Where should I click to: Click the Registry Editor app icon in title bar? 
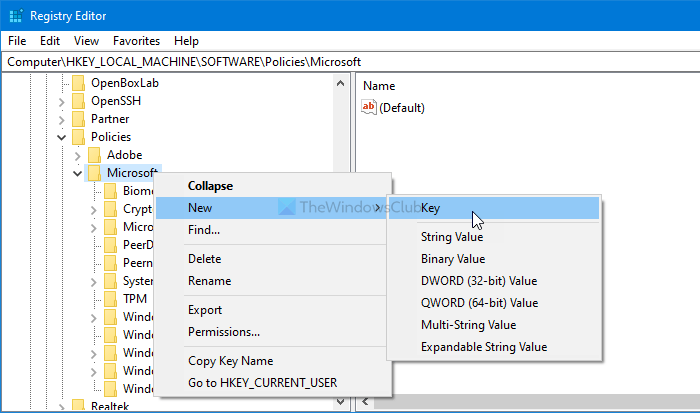[16, 16]
